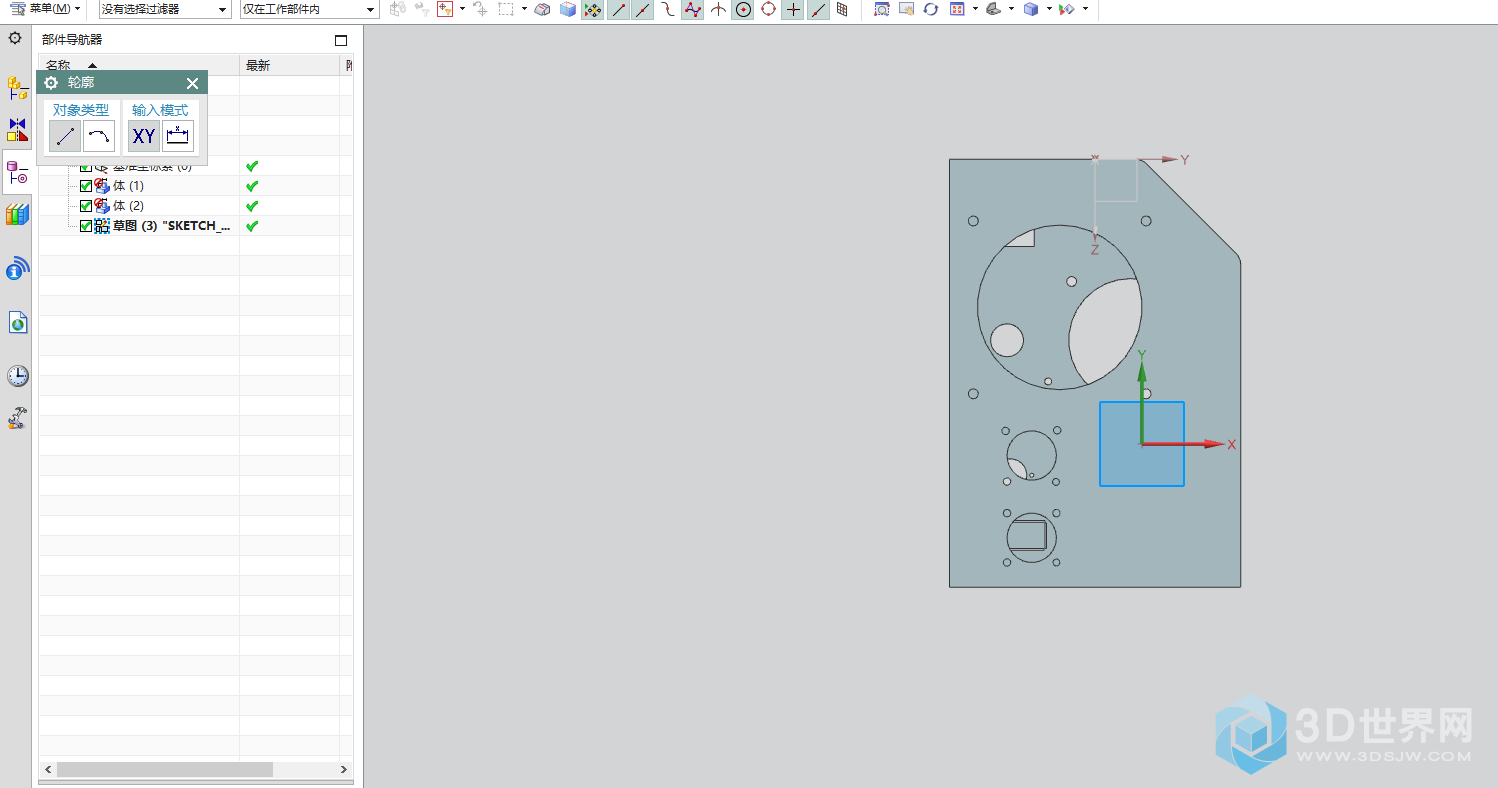Click the rectangle selection marquee icon
Image resolution: width=1498 pixels, height=788 pixels.
506,9
